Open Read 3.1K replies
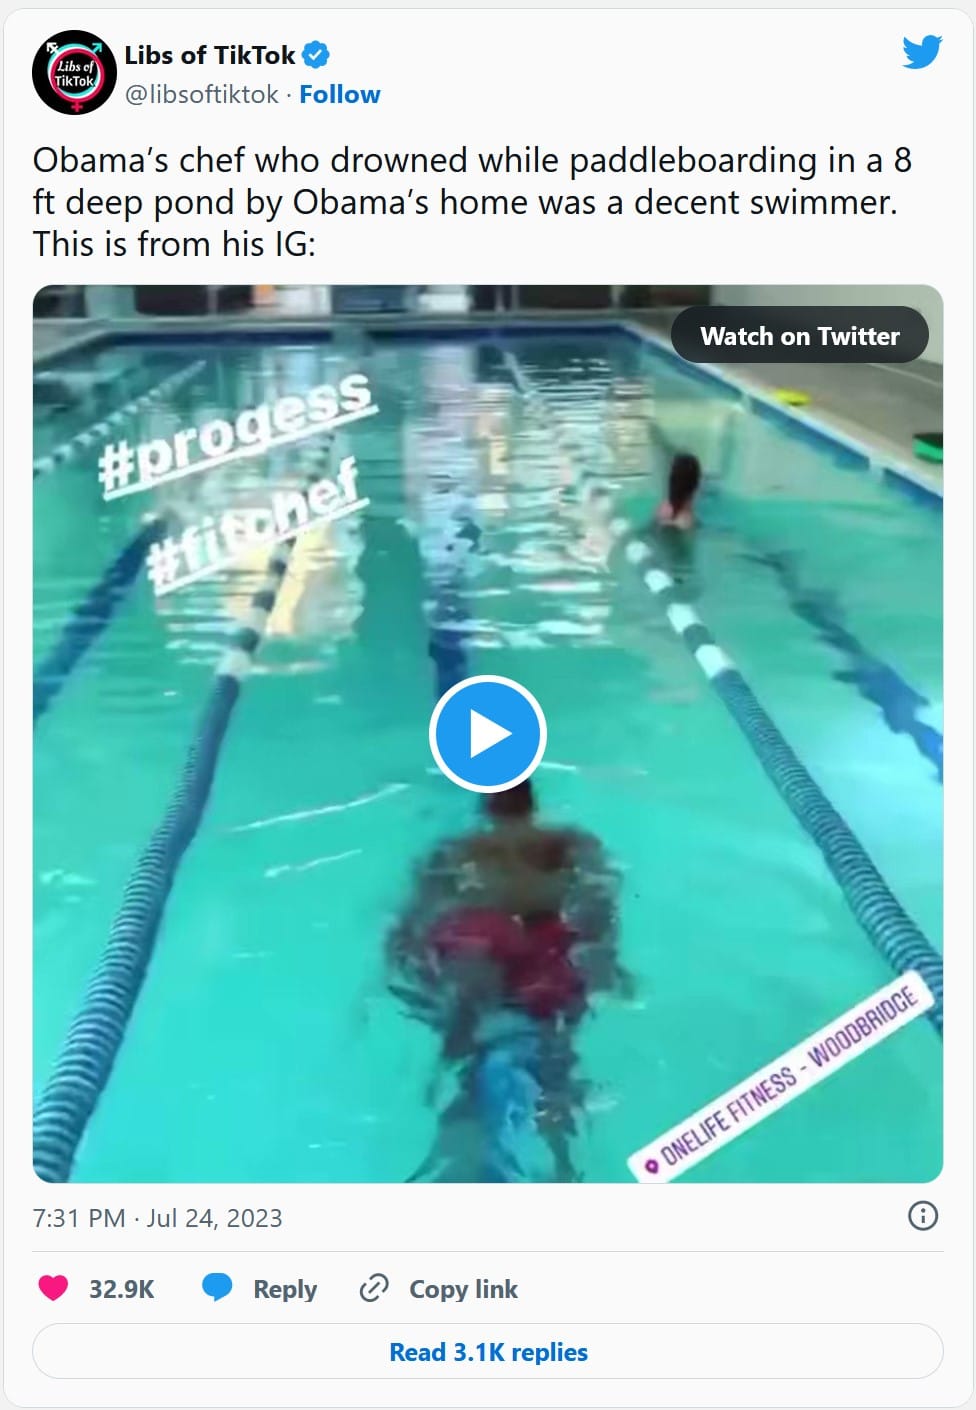The width and height of the screenshot is (976, 1410). click(x=488, y=1352)
